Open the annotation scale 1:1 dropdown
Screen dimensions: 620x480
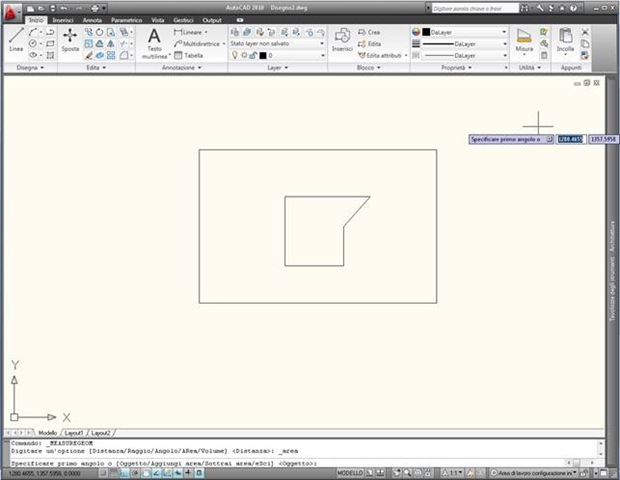(452, 473)
